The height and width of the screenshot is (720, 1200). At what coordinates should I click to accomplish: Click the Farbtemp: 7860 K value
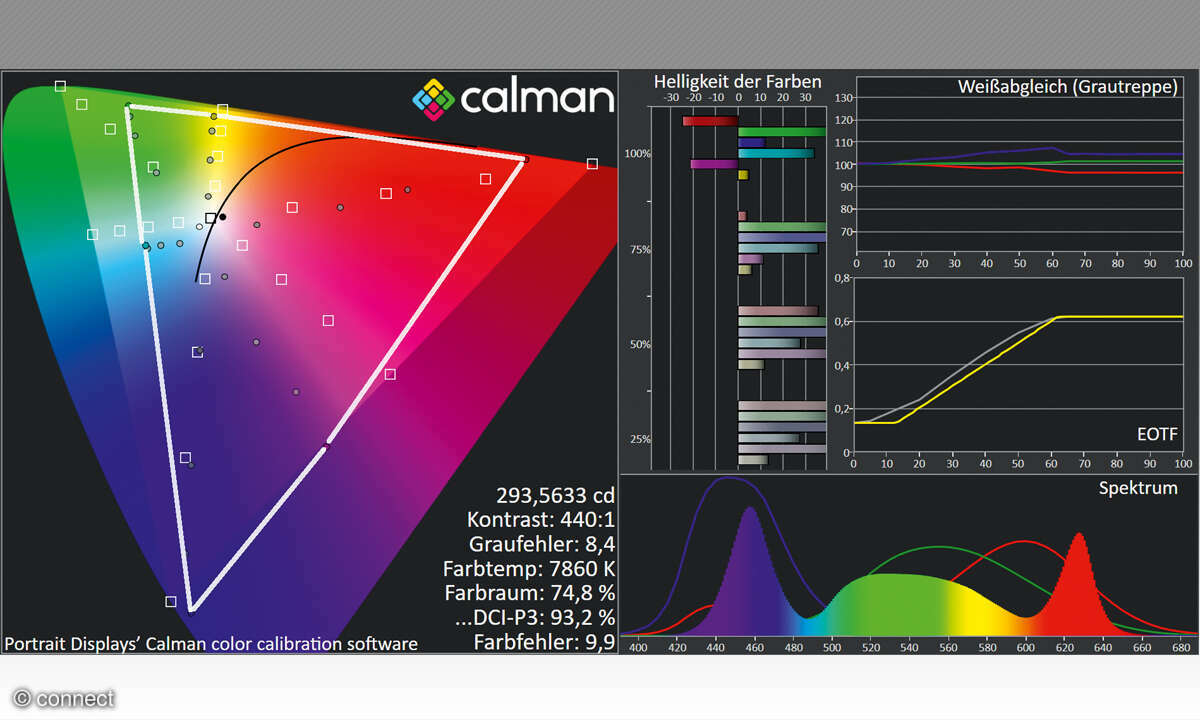pyautogui.click(x=528, y=569)
